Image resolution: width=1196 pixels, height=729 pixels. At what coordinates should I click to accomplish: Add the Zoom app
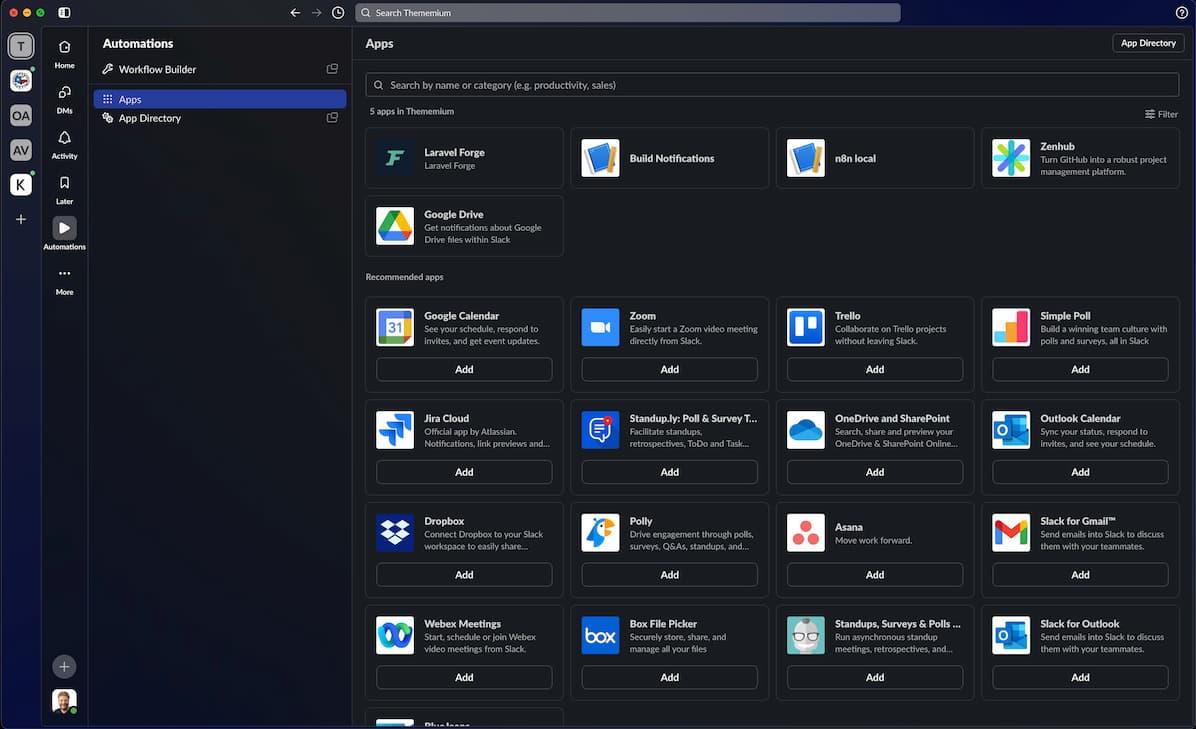pyautogui.click(x=669, y=369)
